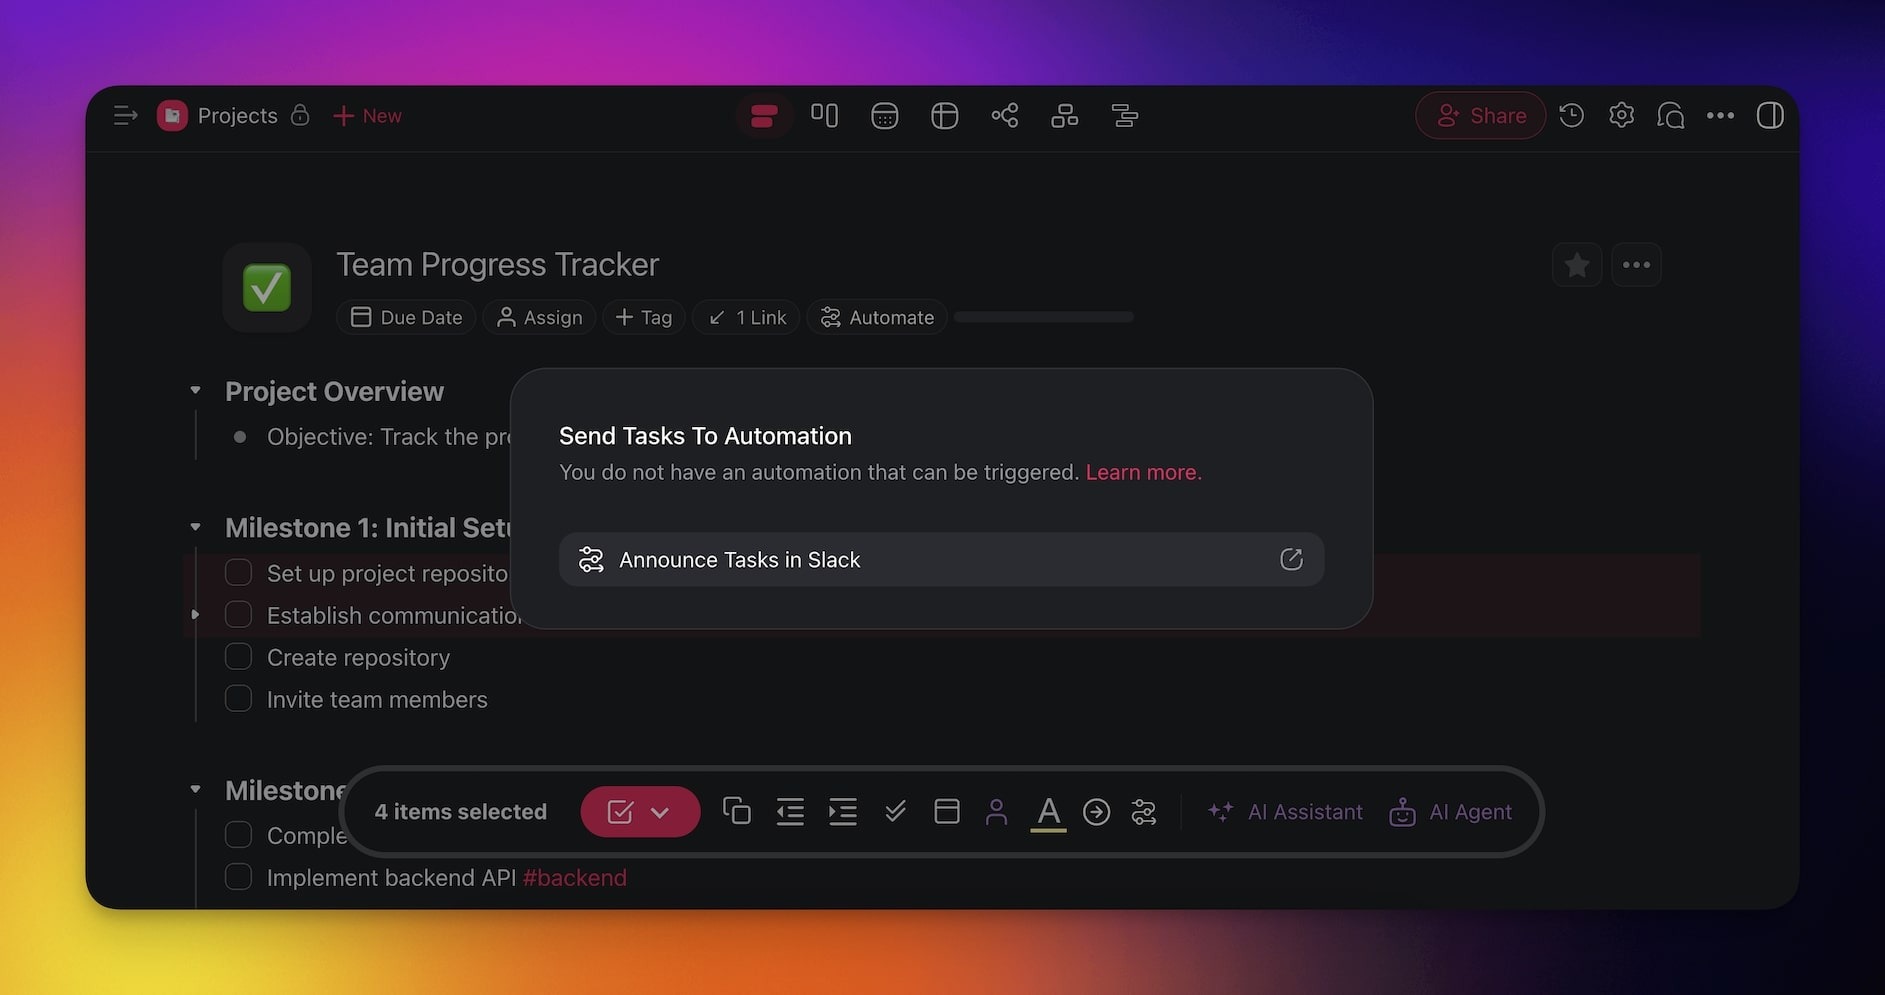Click the copy icon in selection toolbar

[737, 811]
